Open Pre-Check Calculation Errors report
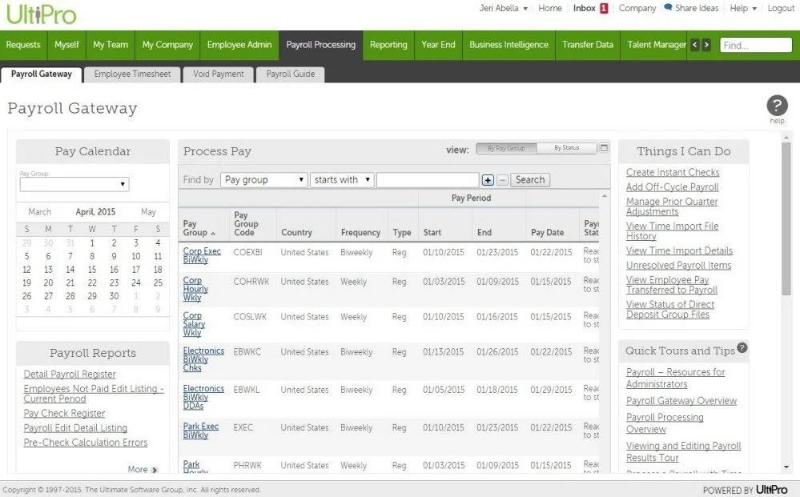Image resolution: width=800 pixels, height=497 pixels. [85, 443]
